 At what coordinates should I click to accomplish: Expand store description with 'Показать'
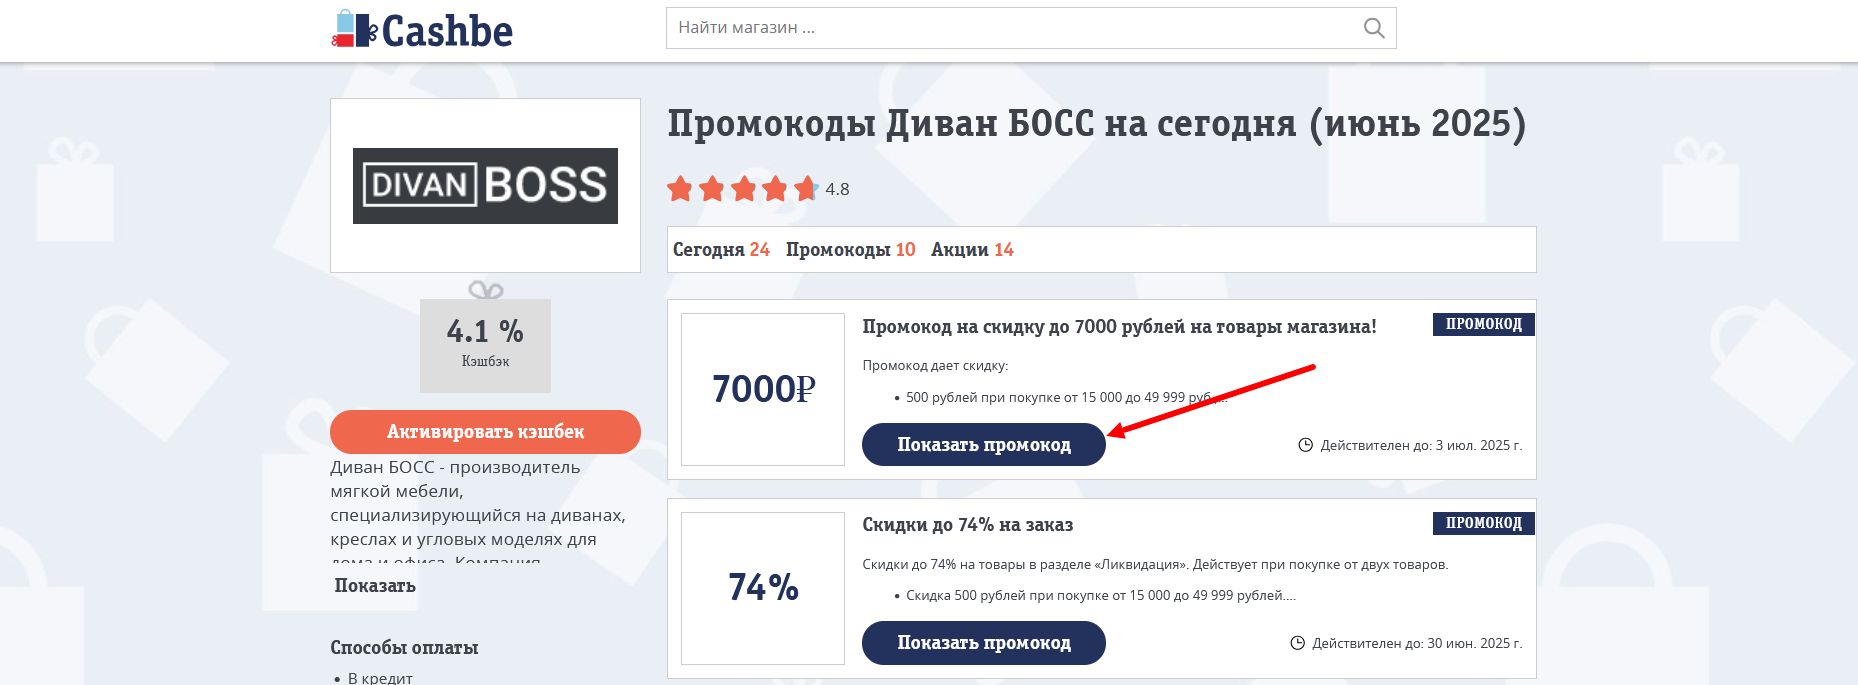375,586
